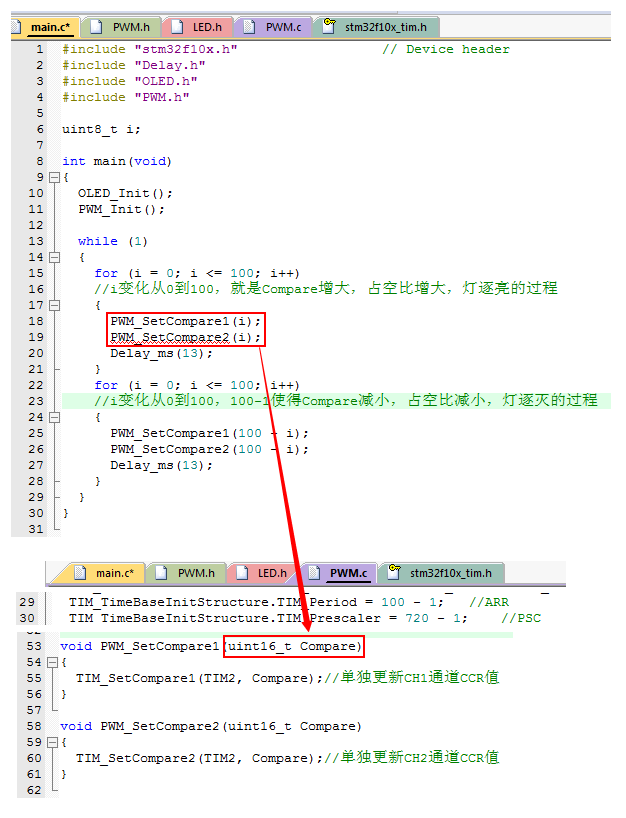The height and width of the screenshot is (818, 626).
Task: Collapse while loop fold at line 14
Action: [x=54, y=257]
